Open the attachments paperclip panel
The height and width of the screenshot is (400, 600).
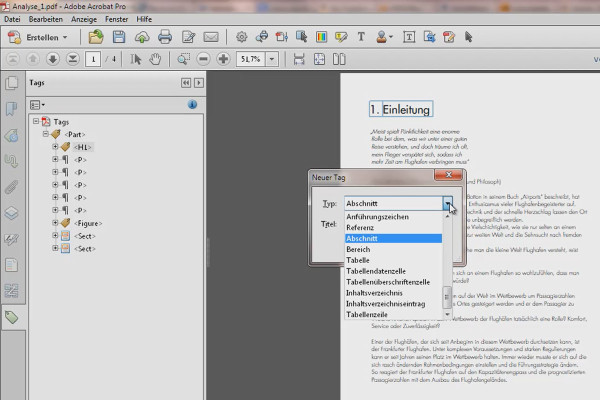11,187
